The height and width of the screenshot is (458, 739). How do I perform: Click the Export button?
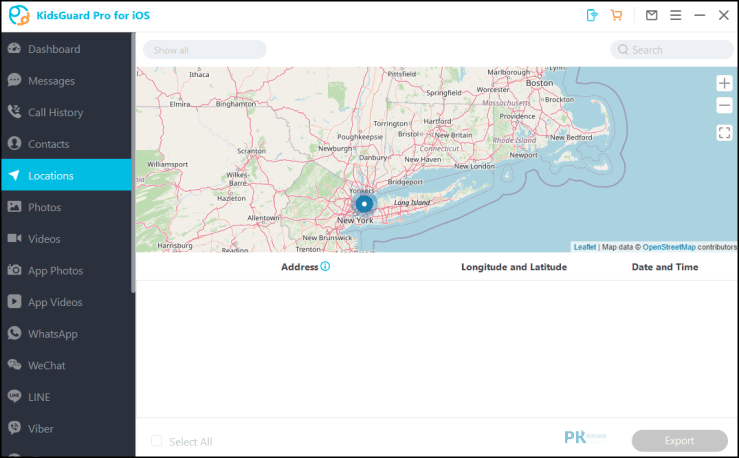click(x=680, y=441)
